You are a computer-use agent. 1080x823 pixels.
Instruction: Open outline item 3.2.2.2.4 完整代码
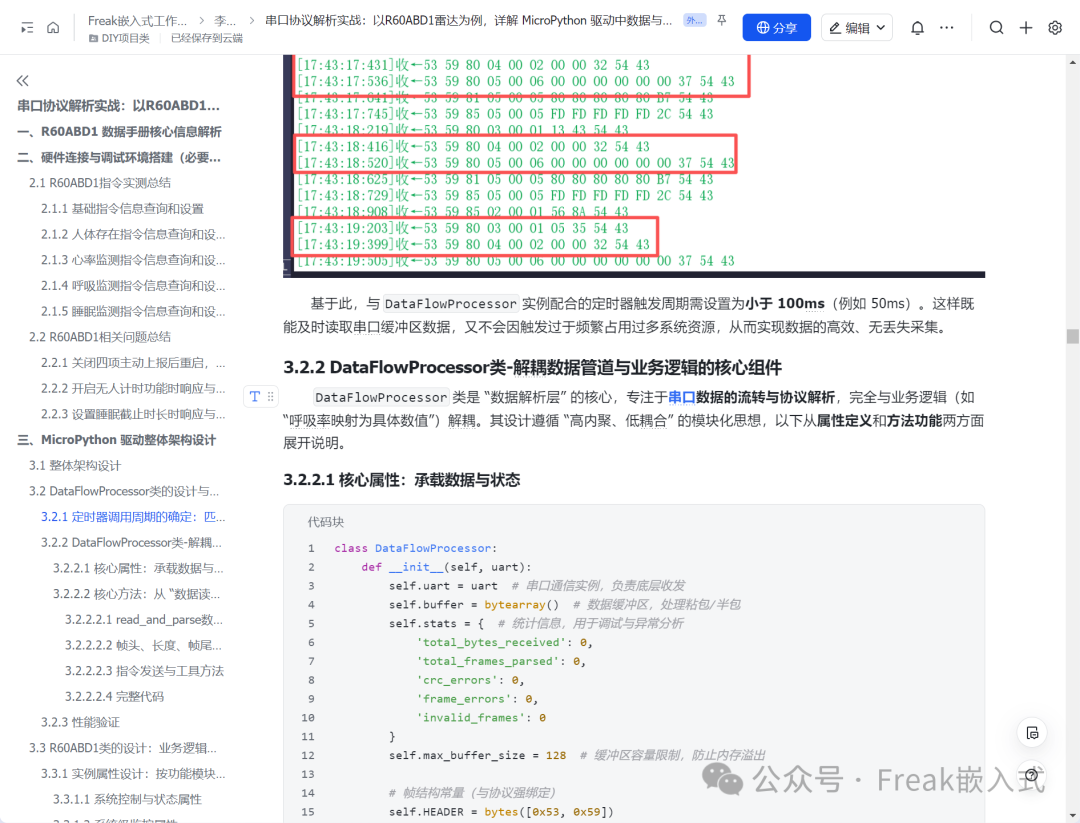coord(114,696)
